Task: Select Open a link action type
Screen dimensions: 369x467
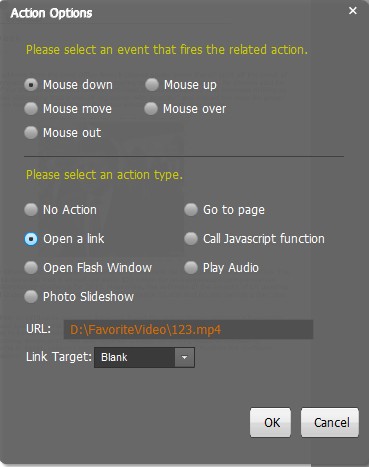Action: point(31,239)
